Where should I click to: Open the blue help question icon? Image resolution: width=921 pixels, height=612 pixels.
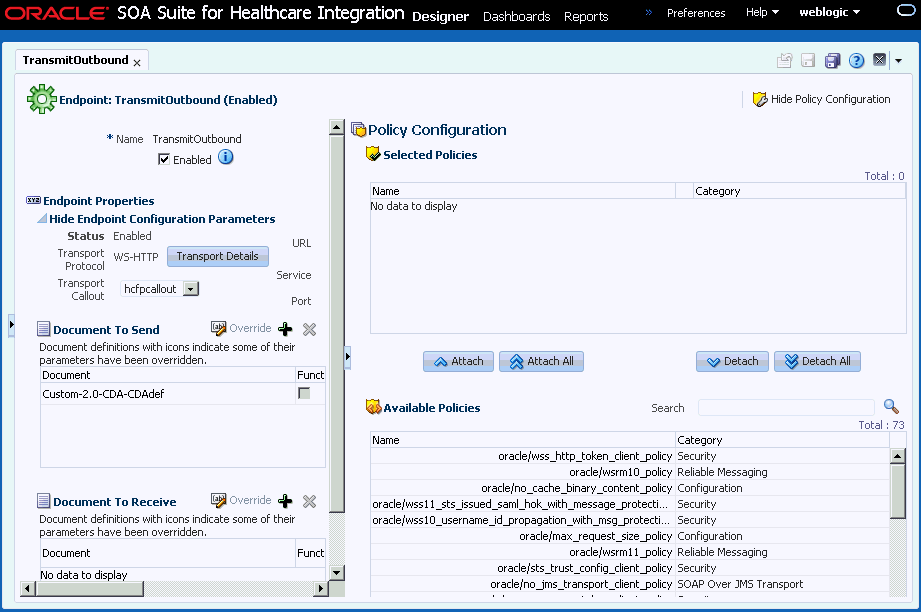[856, 60]
